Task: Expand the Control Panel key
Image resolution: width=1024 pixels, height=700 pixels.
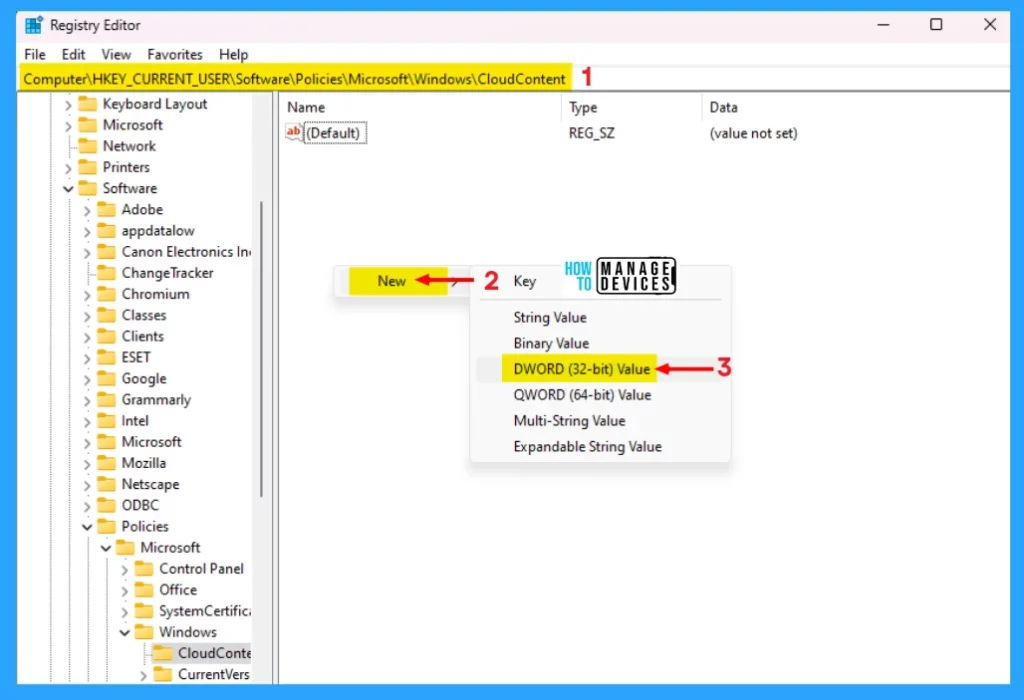Action: (x=125, y=569)
